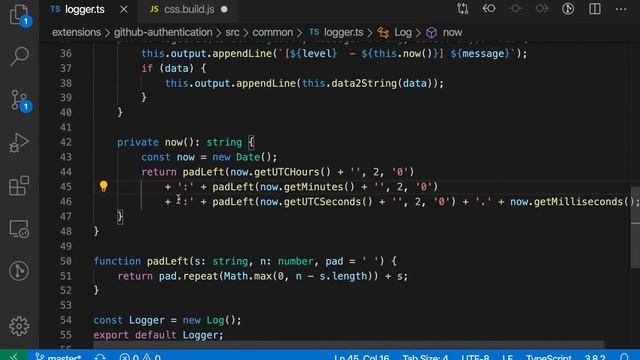The height and width of the screenshot is (360, 640).
Task: Click the horizontal scrollbar below the code
Action: coord(348,345)
